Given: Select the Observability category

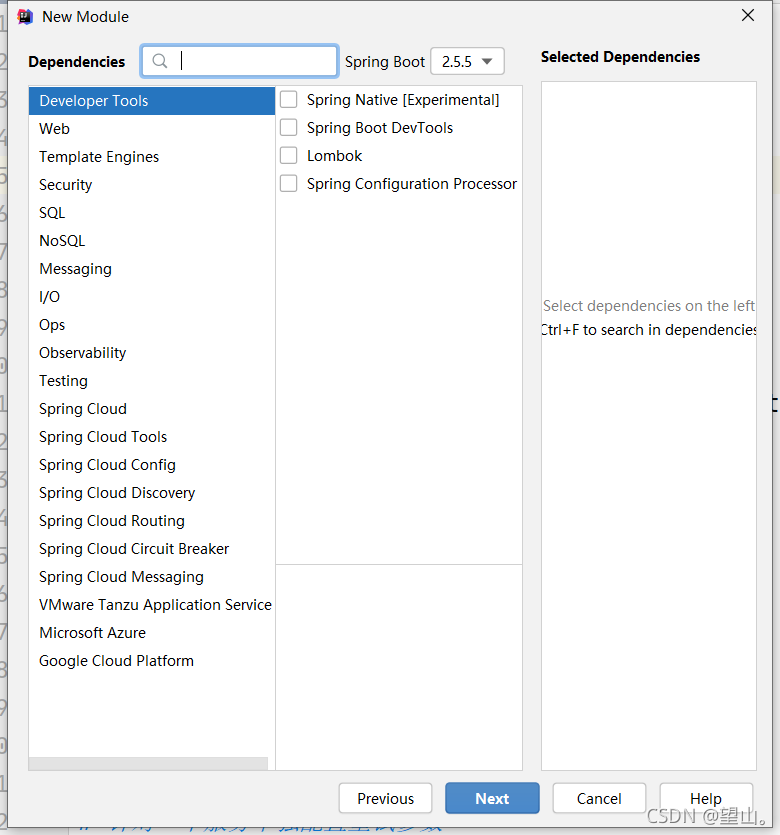Looking at the screenshot, I should click(152, 353).
